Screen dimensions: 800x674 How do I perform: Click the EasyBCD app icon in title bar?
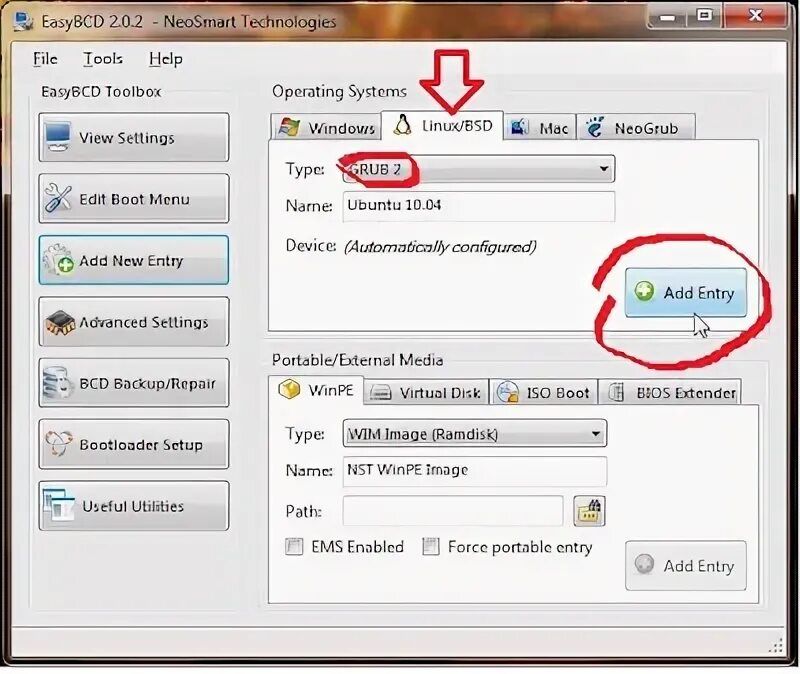click(x=23, y=22)
